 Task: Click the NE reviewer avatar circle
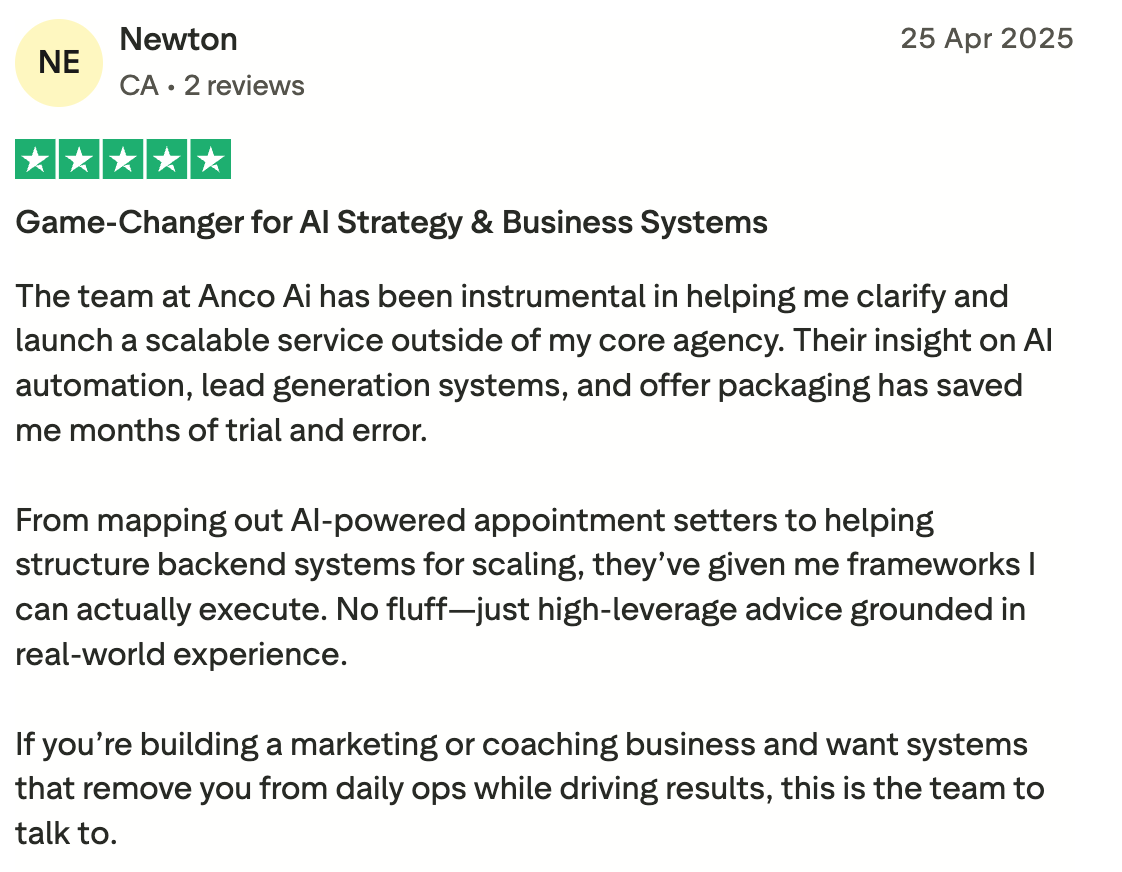tap(59, 62)
